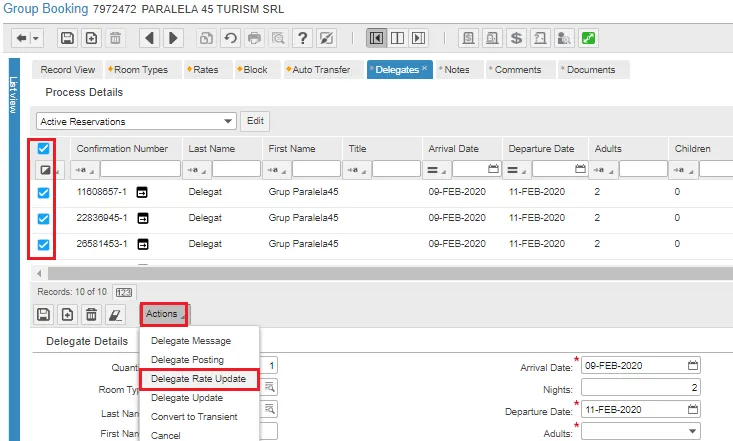This screenshot has width=733, height=441.
Task: Open the Last Name filter operator dropdown
Action: click(197, 170)
